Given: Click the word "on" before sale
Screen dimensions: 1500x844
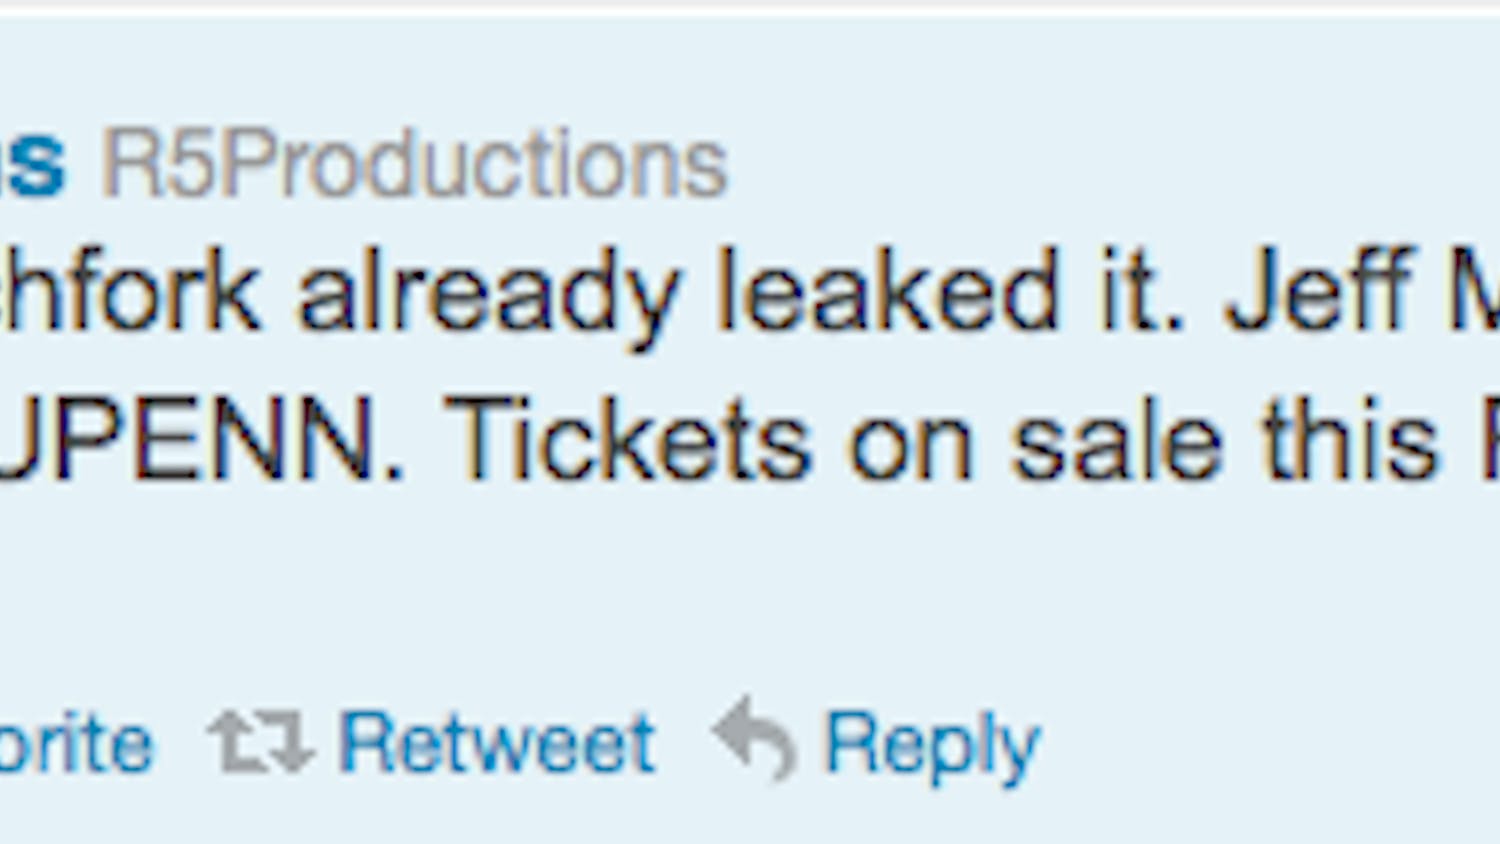Looking at the screenshot, I should coord(910,444).
